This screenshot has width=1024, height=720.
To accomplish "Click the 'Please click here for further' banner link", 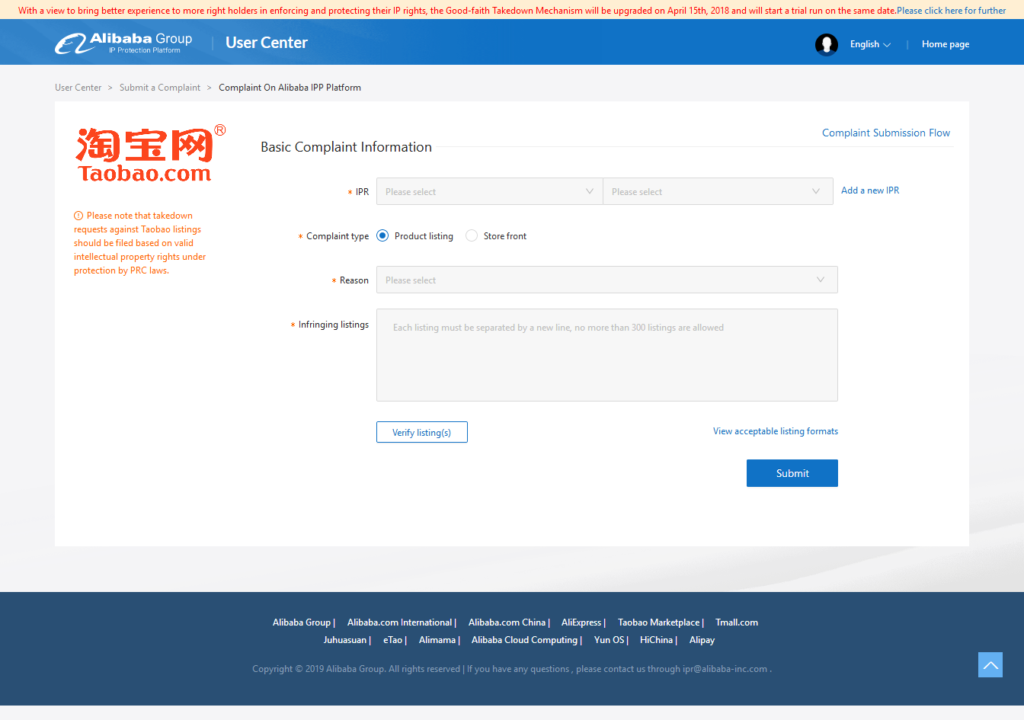I will pos(951,10).
